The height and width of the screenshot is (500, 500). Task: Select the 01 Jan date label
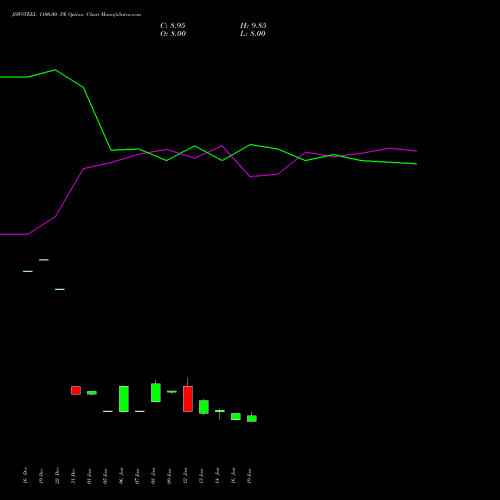pyautogui.click(x=89, y=476)
